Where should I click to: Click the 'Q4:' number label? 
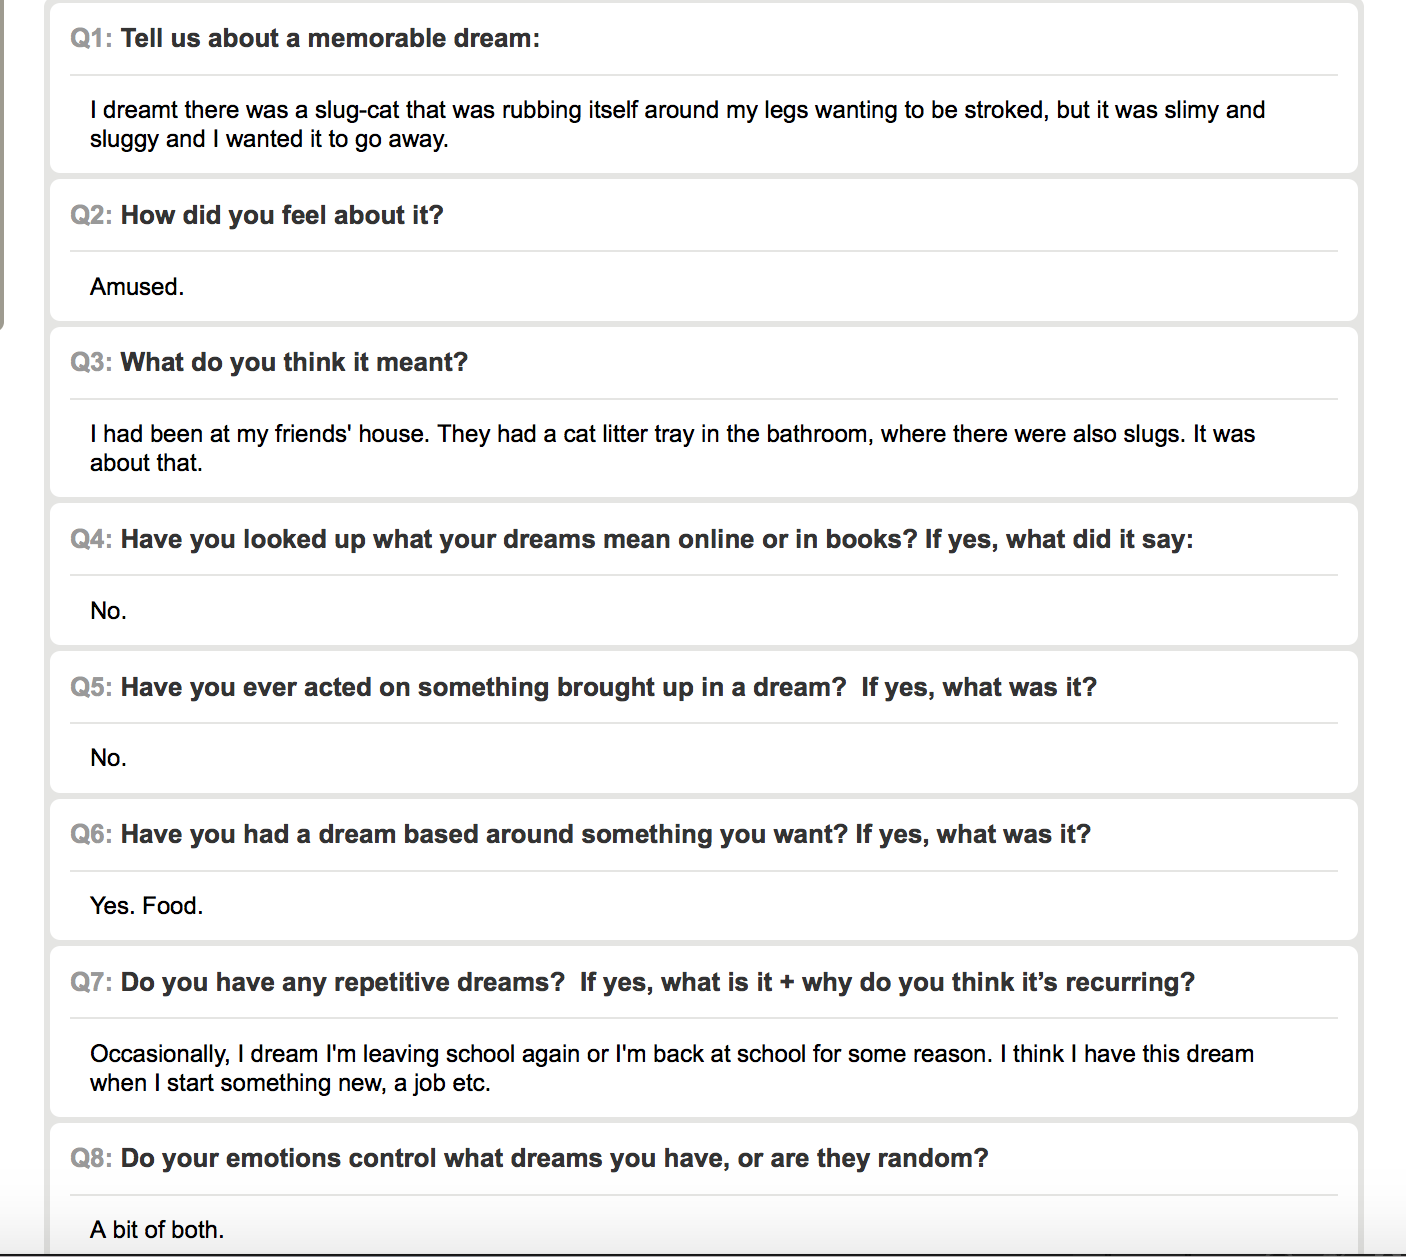click(91, 539)
